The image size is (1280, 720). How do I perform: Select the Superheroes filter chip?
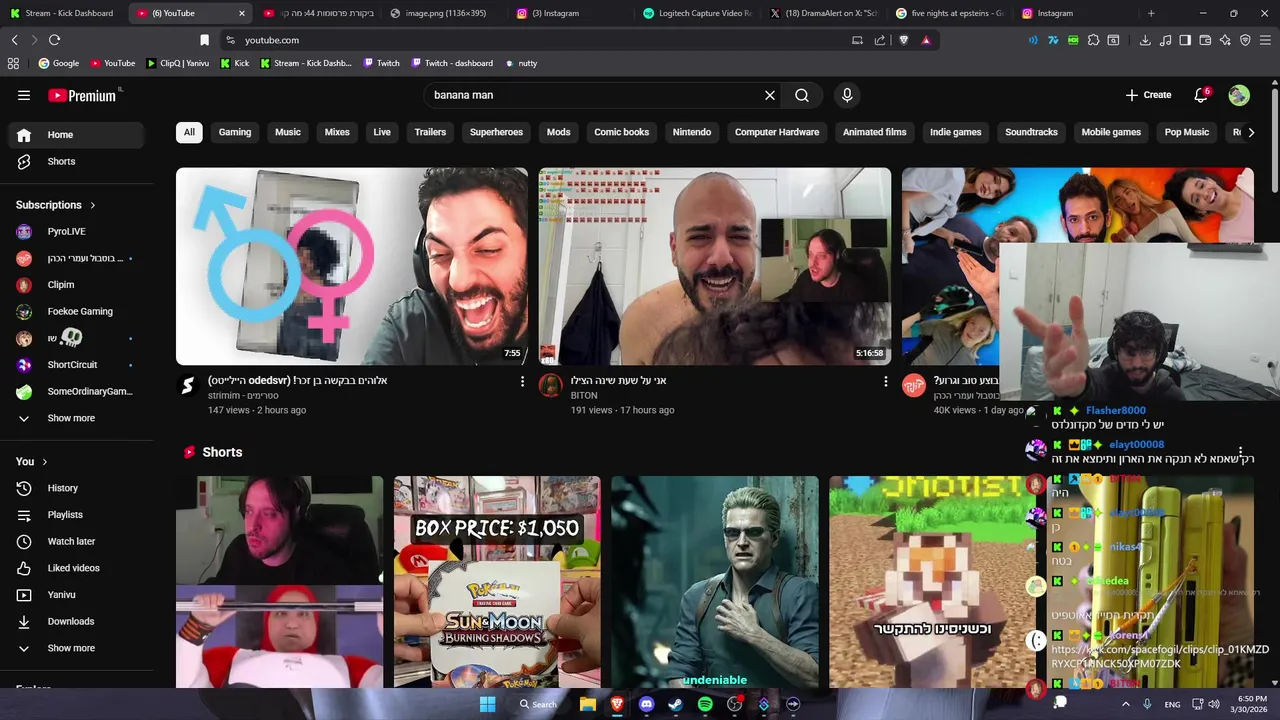[x=496, y=132]
